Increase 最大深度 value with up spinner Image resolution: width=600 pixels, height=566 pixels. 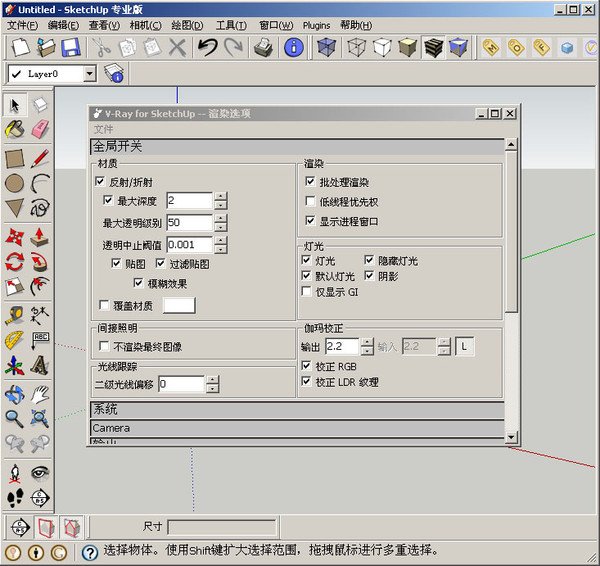(220, 196)
